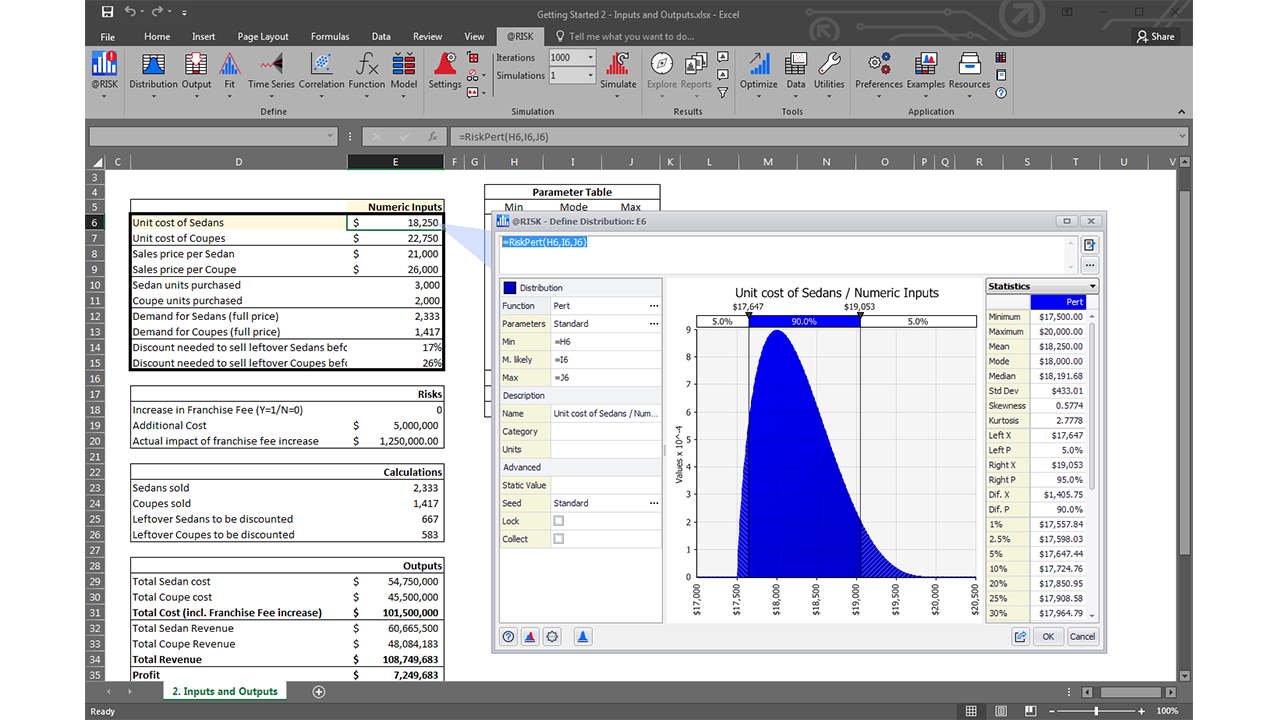
Task: Expand the Simulations count dropdown
Action: pyautogui.click(x=590, y=75)
